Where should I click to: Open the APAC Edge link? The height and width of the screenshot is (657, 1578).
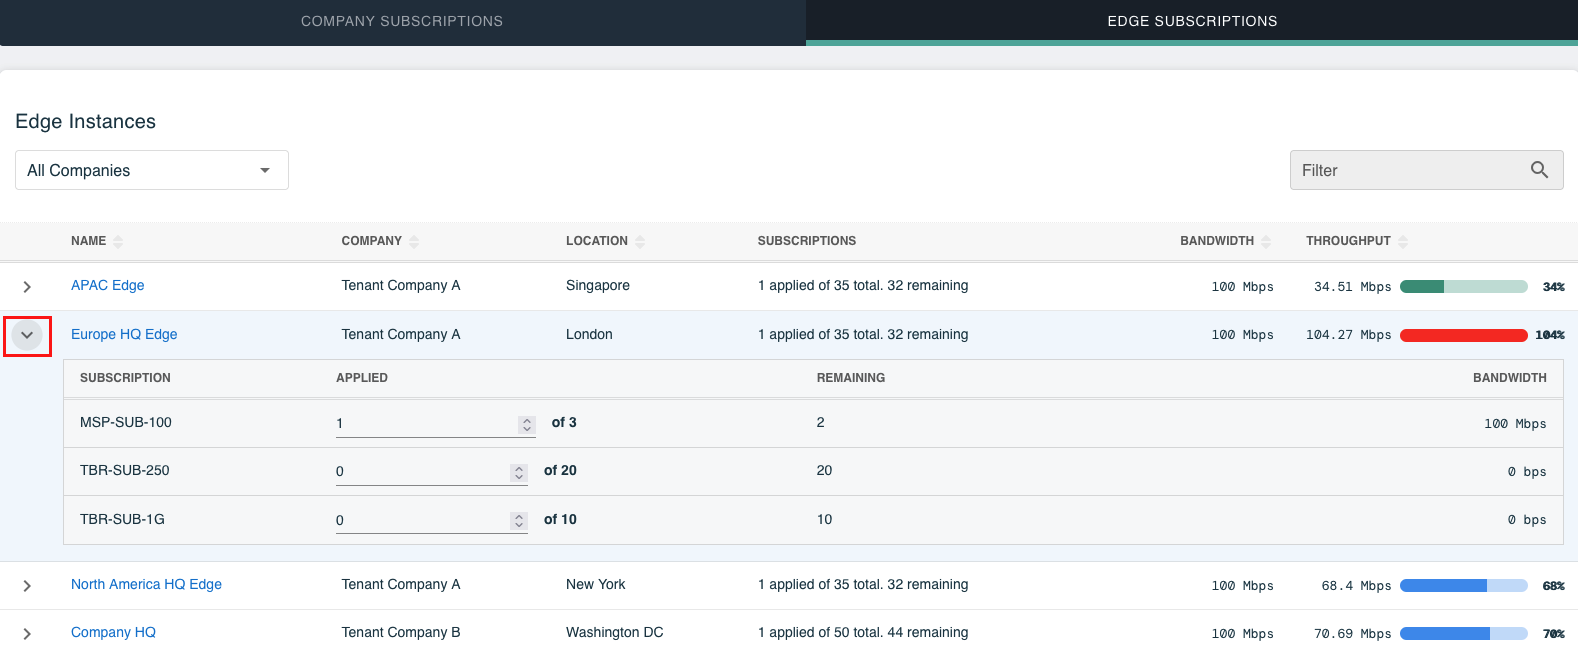108,285
